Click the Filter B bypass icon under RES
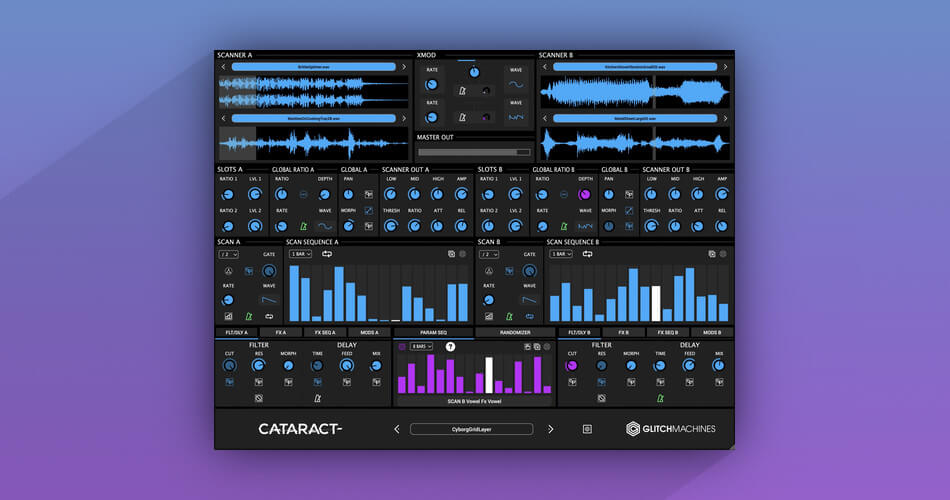The height and width of the screenshot is (500, 950). pos(602,398)
